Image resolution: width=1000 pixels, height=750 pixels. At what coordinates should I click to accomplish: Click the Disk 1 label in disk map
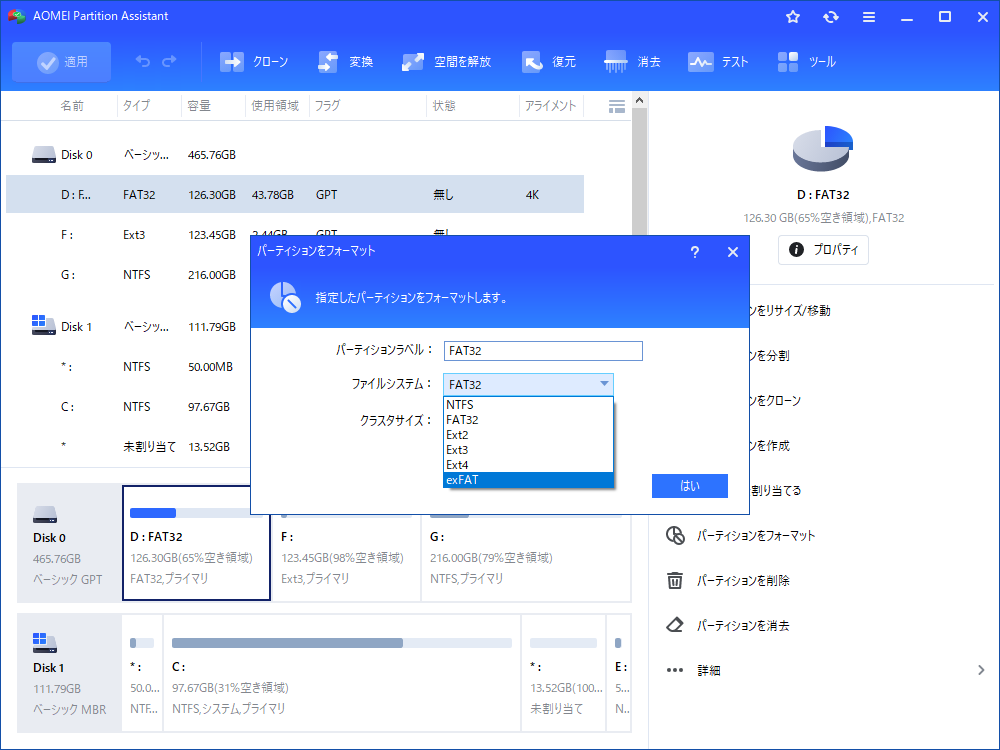[x=48, y=668]
